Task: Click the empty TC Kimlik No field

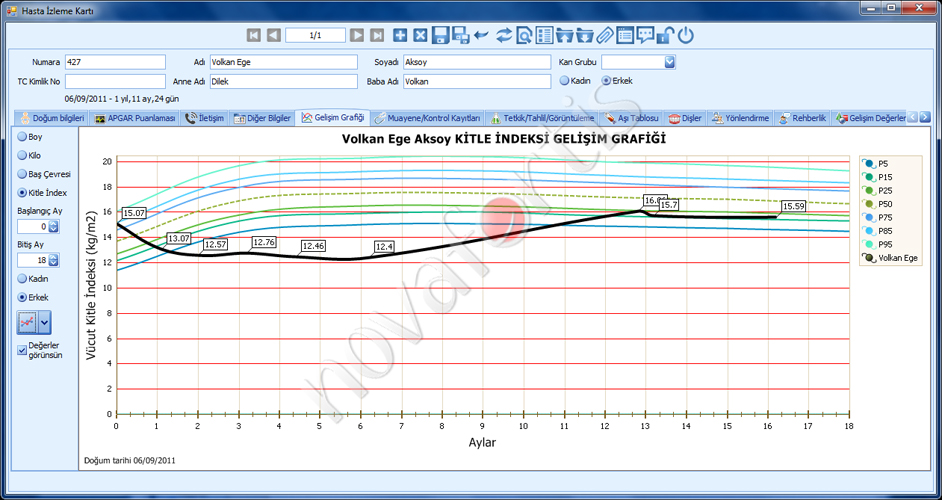Action: point(115,81)
